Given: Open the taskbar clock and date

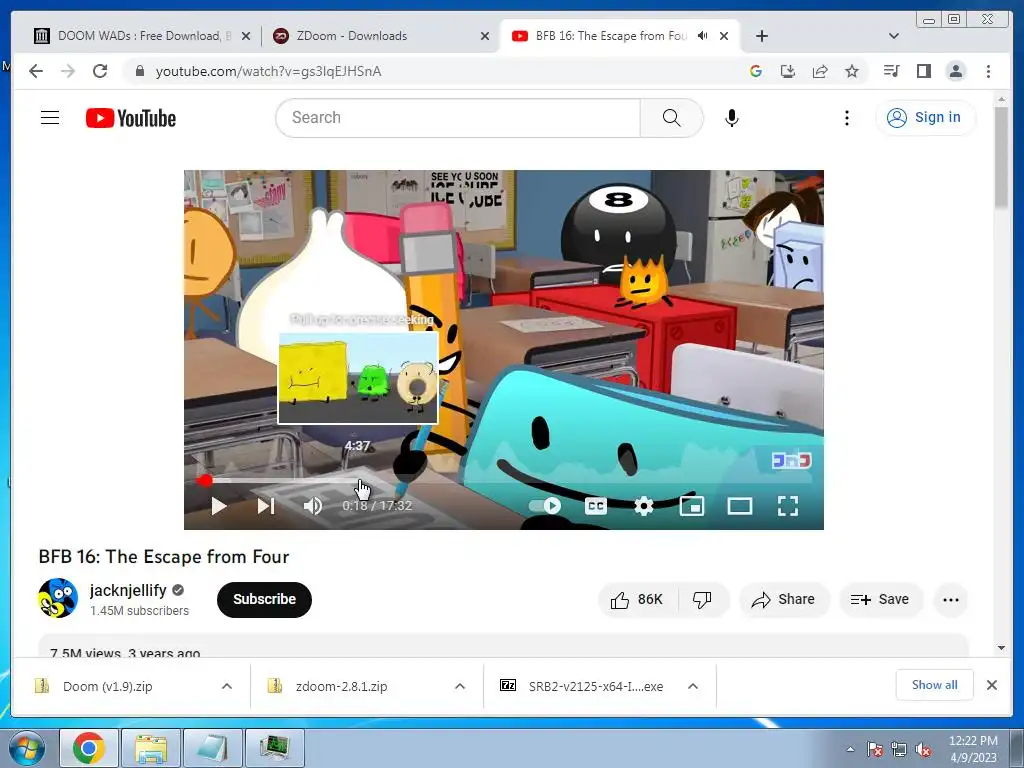Looking at the screenshot, I should (973, 749).
